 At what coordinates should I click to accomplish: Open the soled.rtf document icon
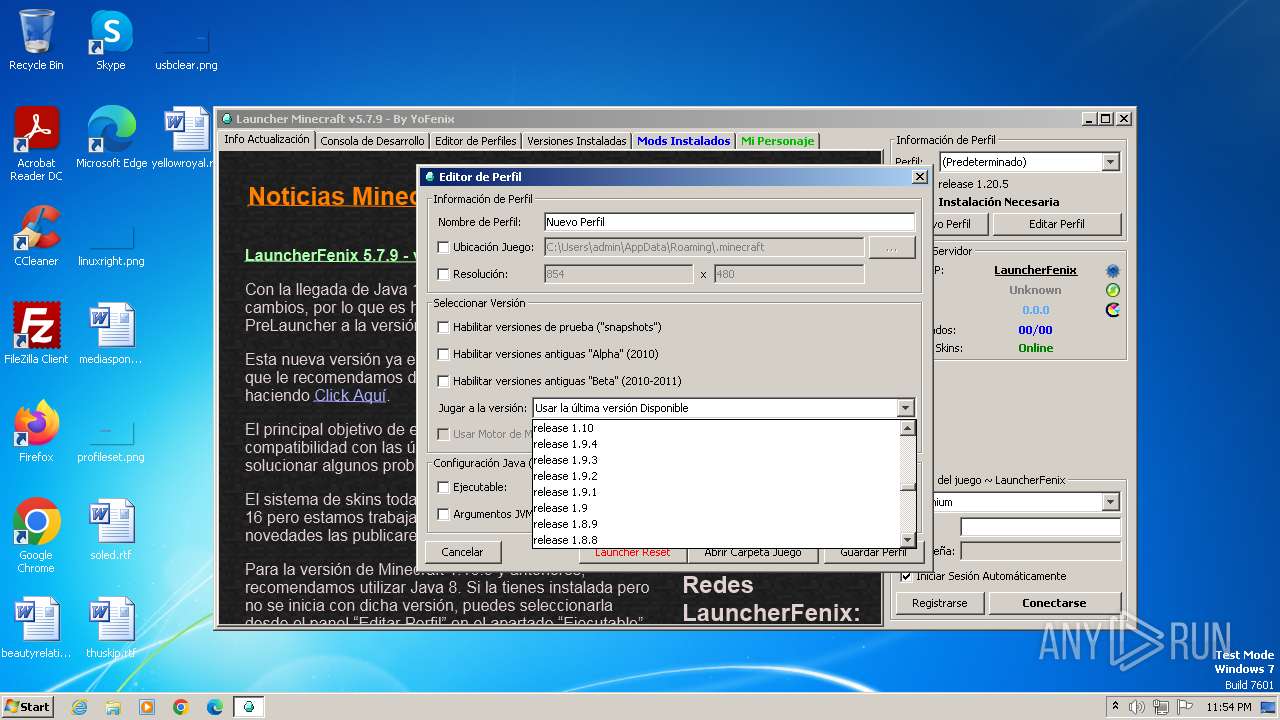pos(111,530)
